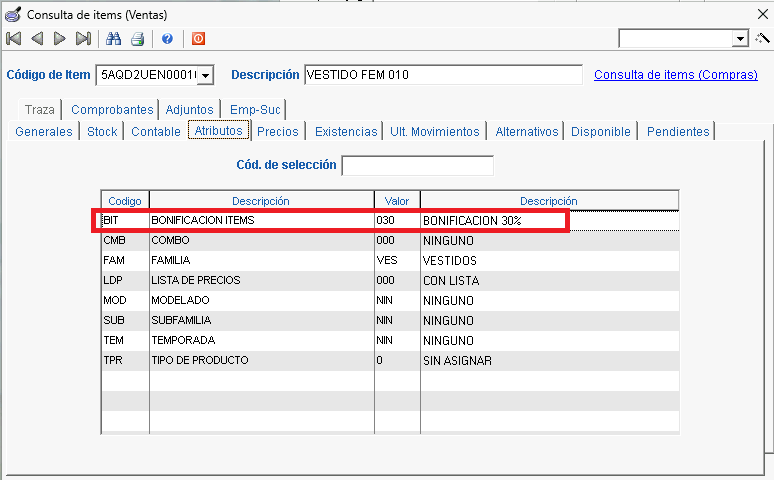Open the top-right toolbar dropdown arrow

[x=741, y=39]
